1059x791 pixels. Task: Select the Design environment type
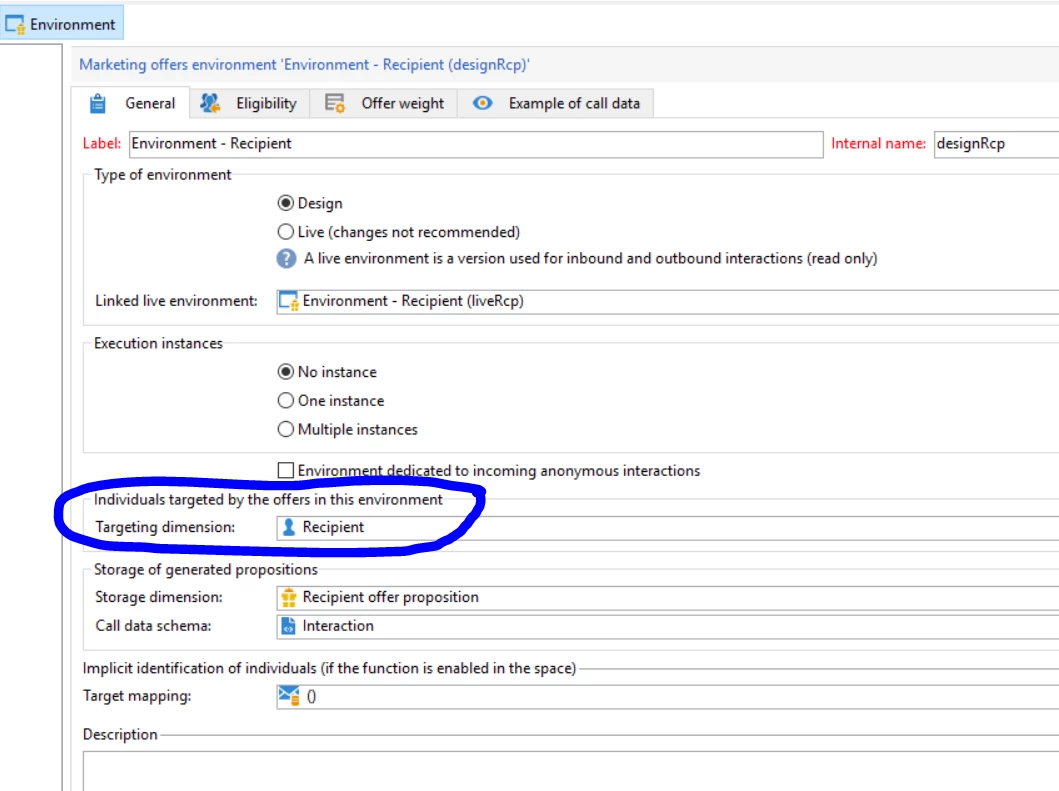[310, 203]
